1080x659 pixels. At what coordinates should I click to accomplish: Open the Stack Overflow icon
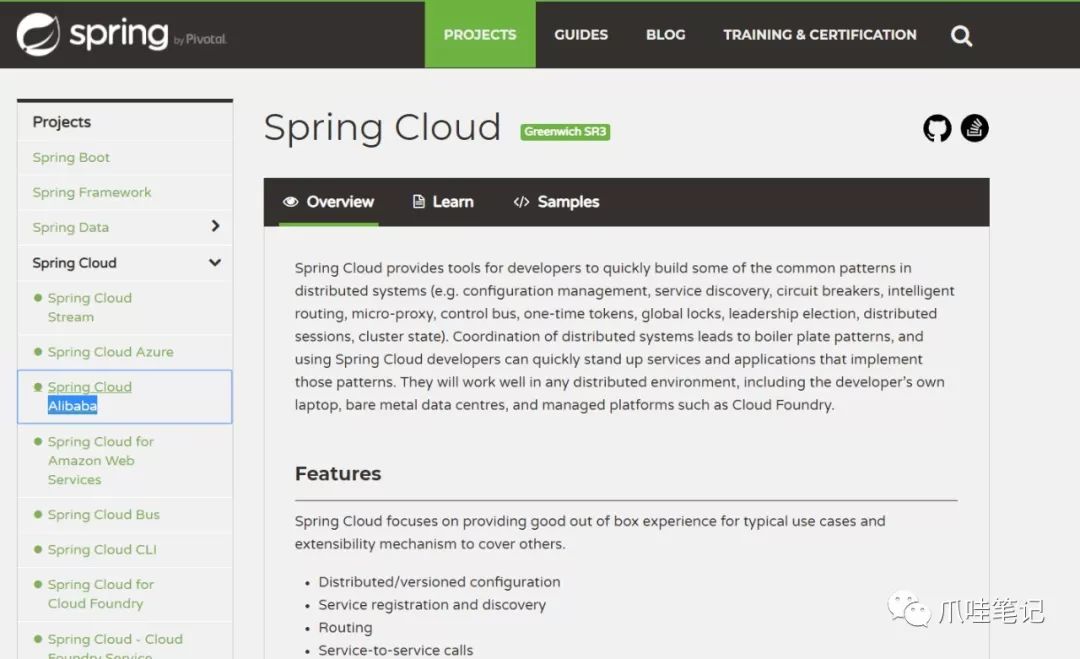tap(975, 128)
